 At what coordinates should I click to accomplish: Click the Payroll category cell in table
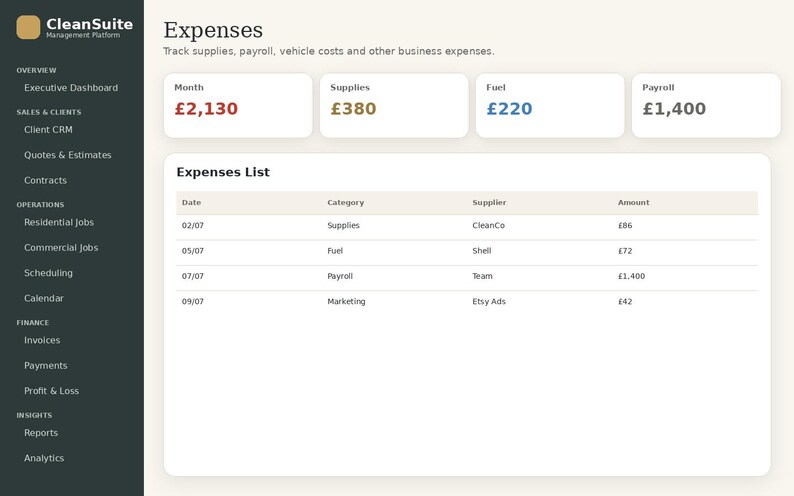pyautogui.click(x=340, y=276)
